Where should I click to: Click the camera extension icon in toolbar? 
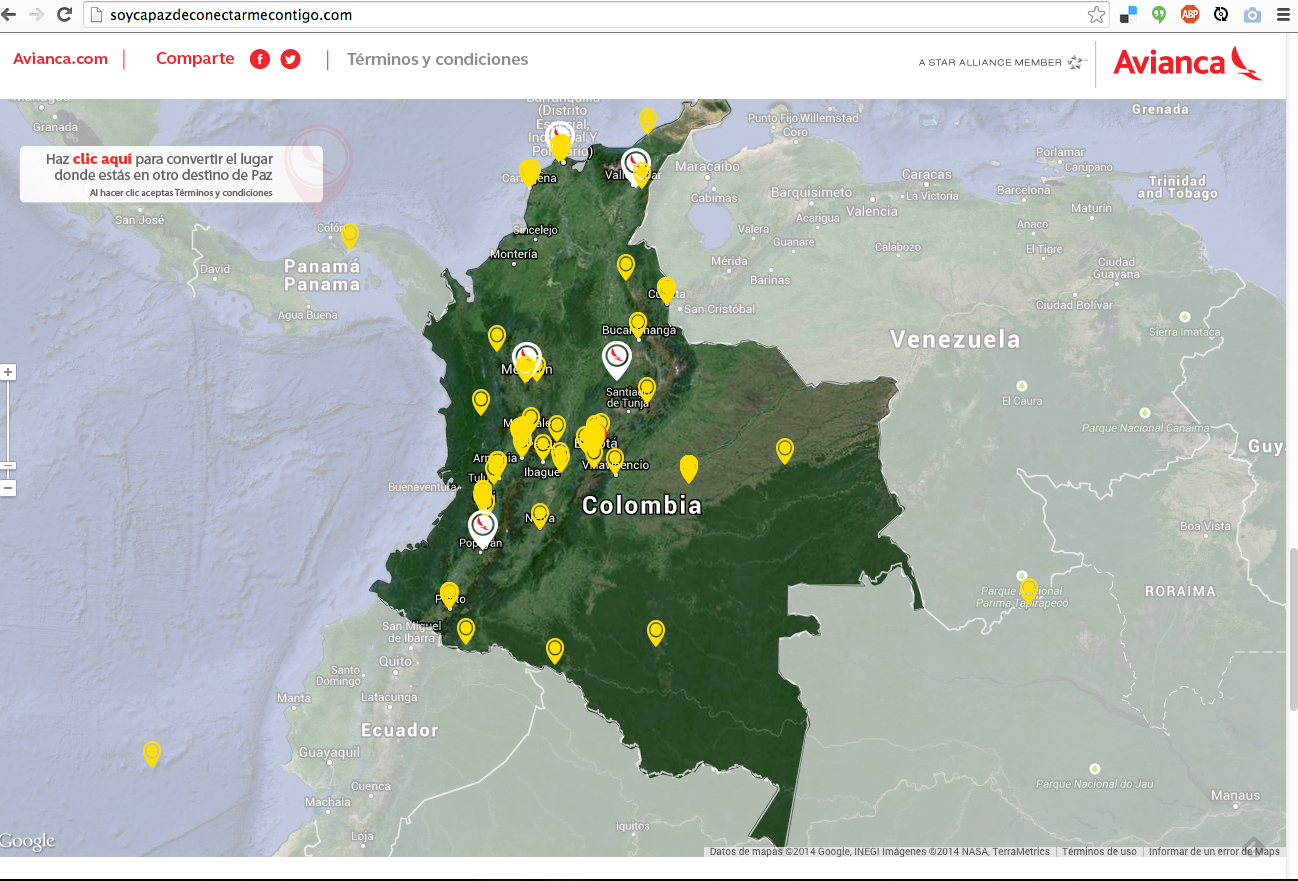pyautogui.click(x=1251, y=15)
